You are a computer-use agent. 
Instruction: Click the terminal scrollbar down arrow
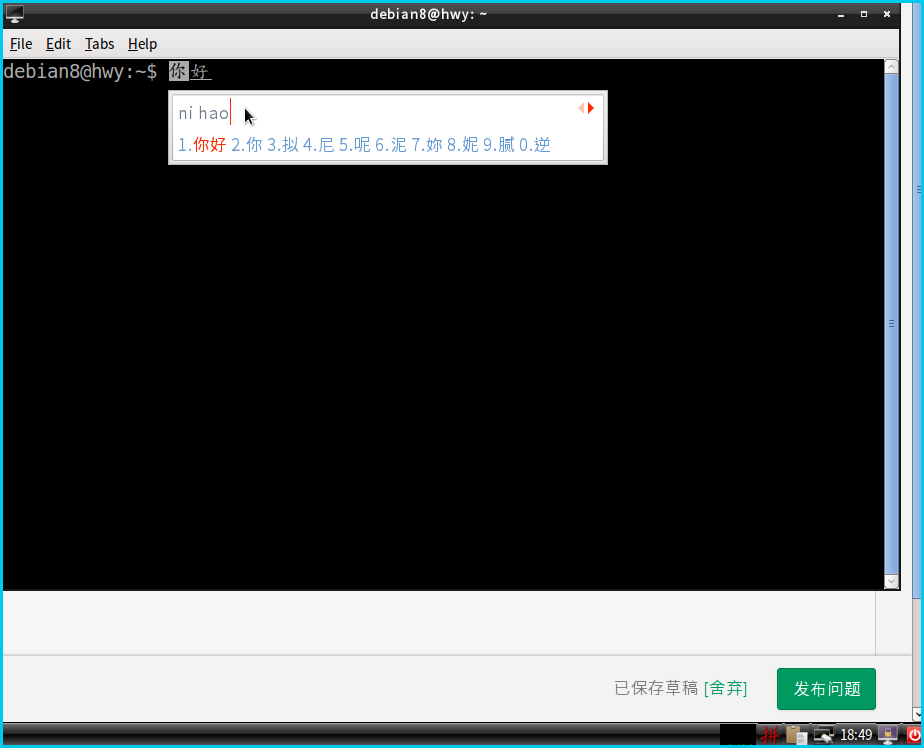click(892, 582)
